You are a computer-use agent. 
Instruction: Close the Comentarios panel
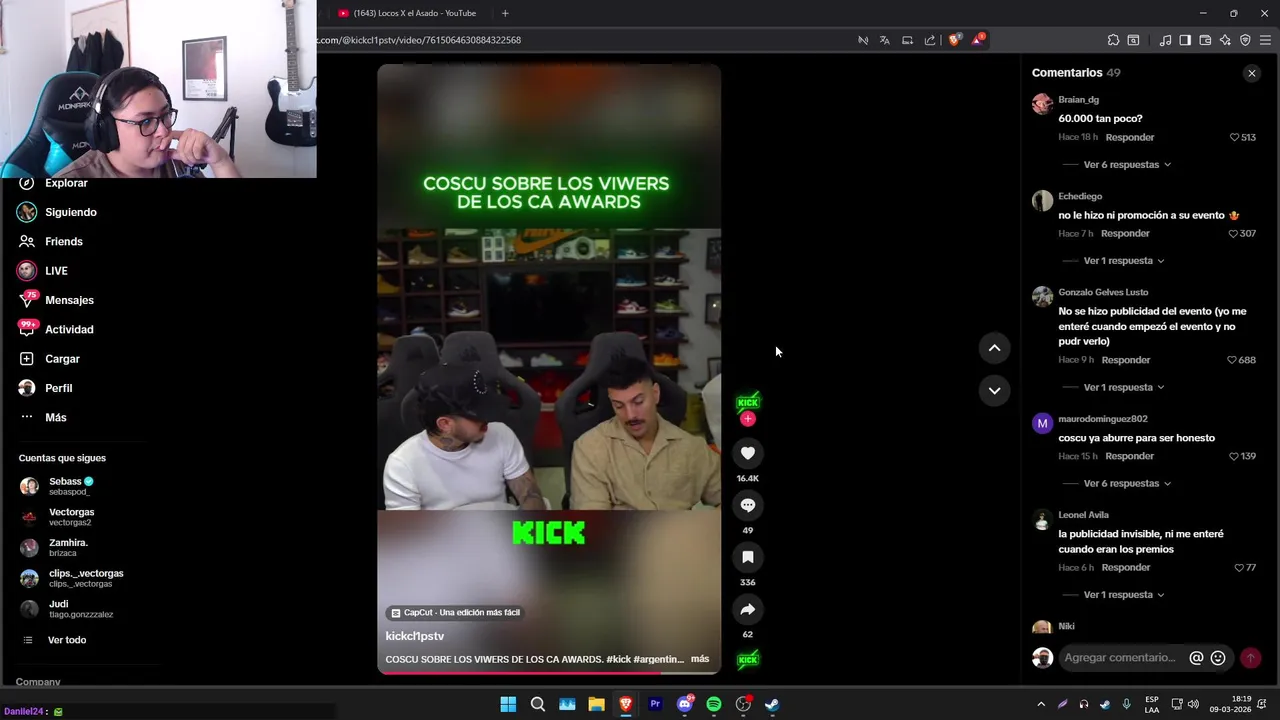click(1251, 73)
